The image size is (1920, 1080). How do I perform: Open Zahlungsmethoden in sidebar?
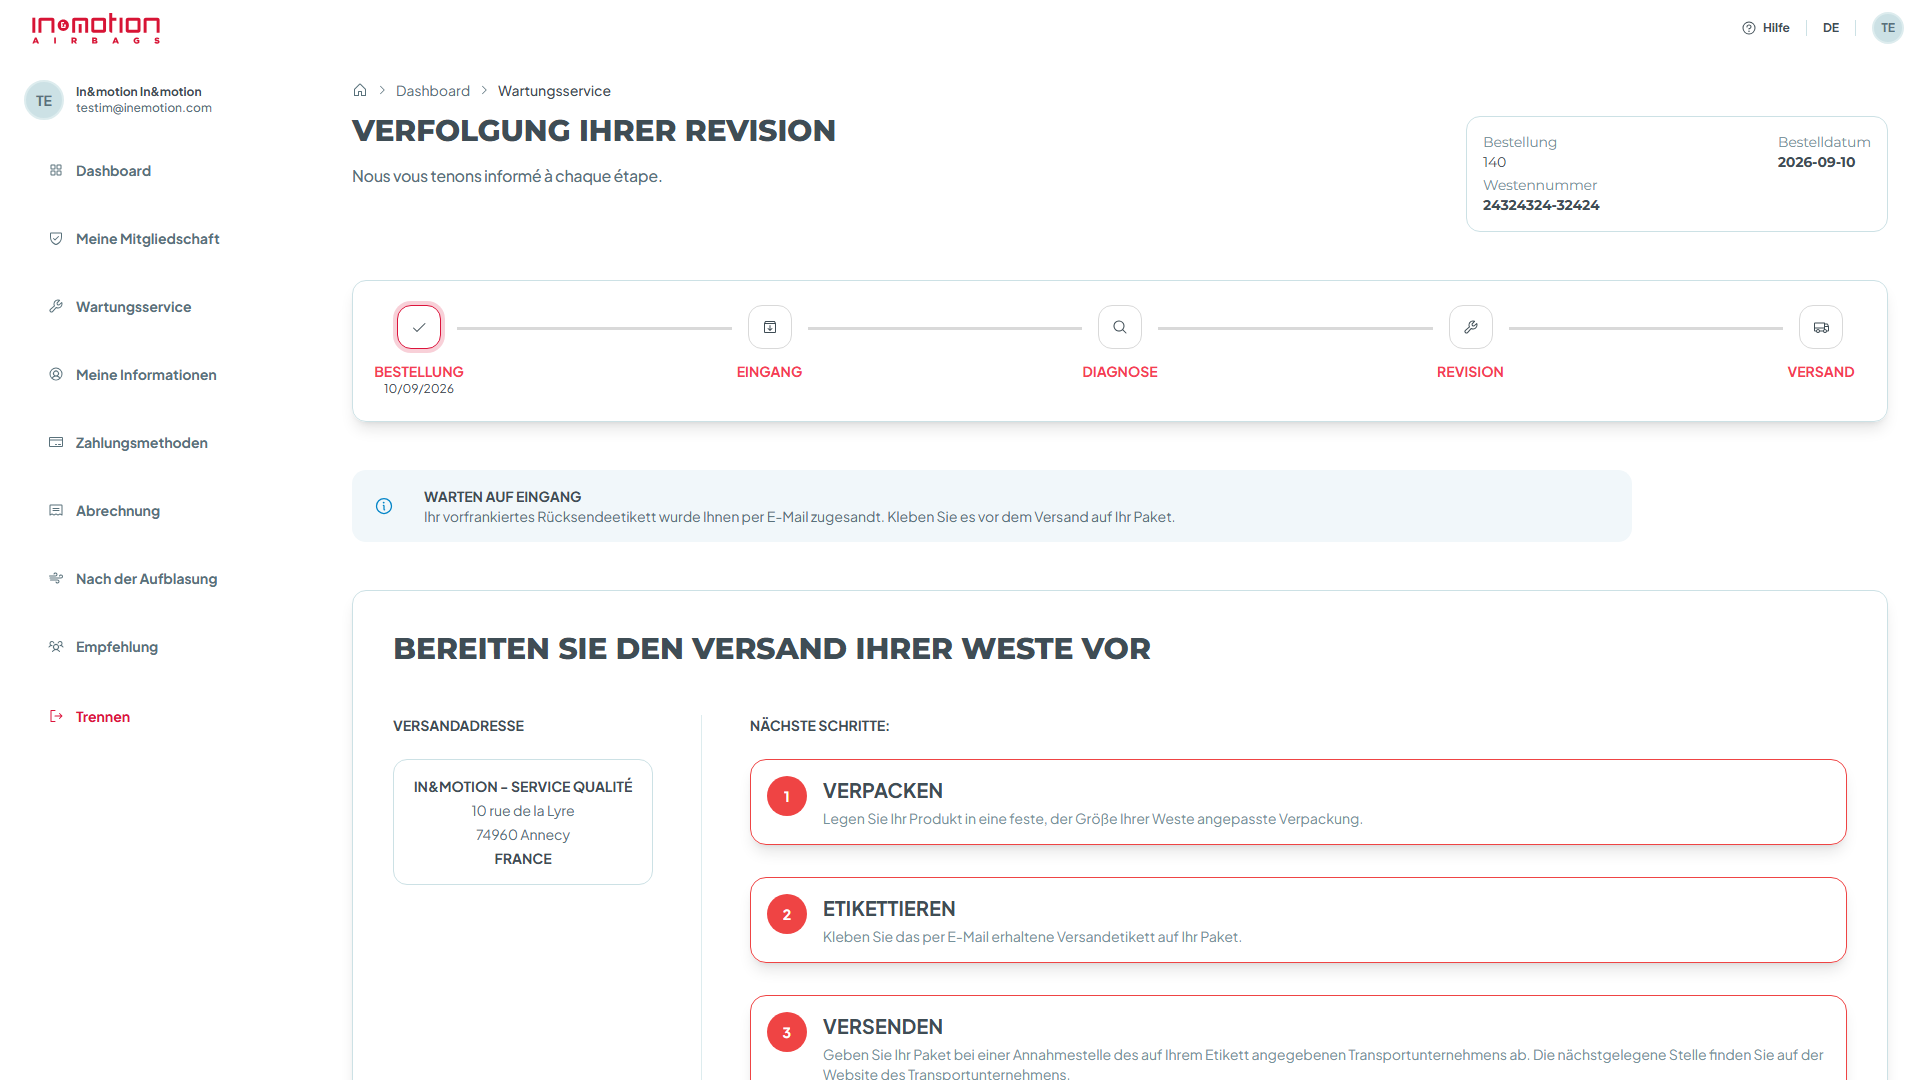[141, 443]
